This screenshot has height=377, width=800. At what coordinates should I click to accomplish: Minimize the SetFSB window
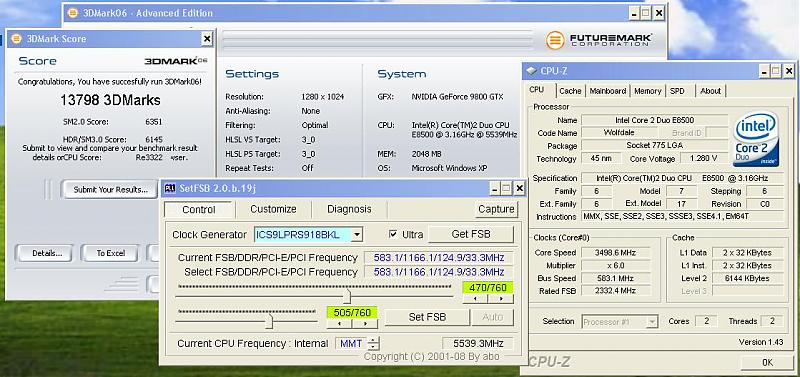(494, 189)
